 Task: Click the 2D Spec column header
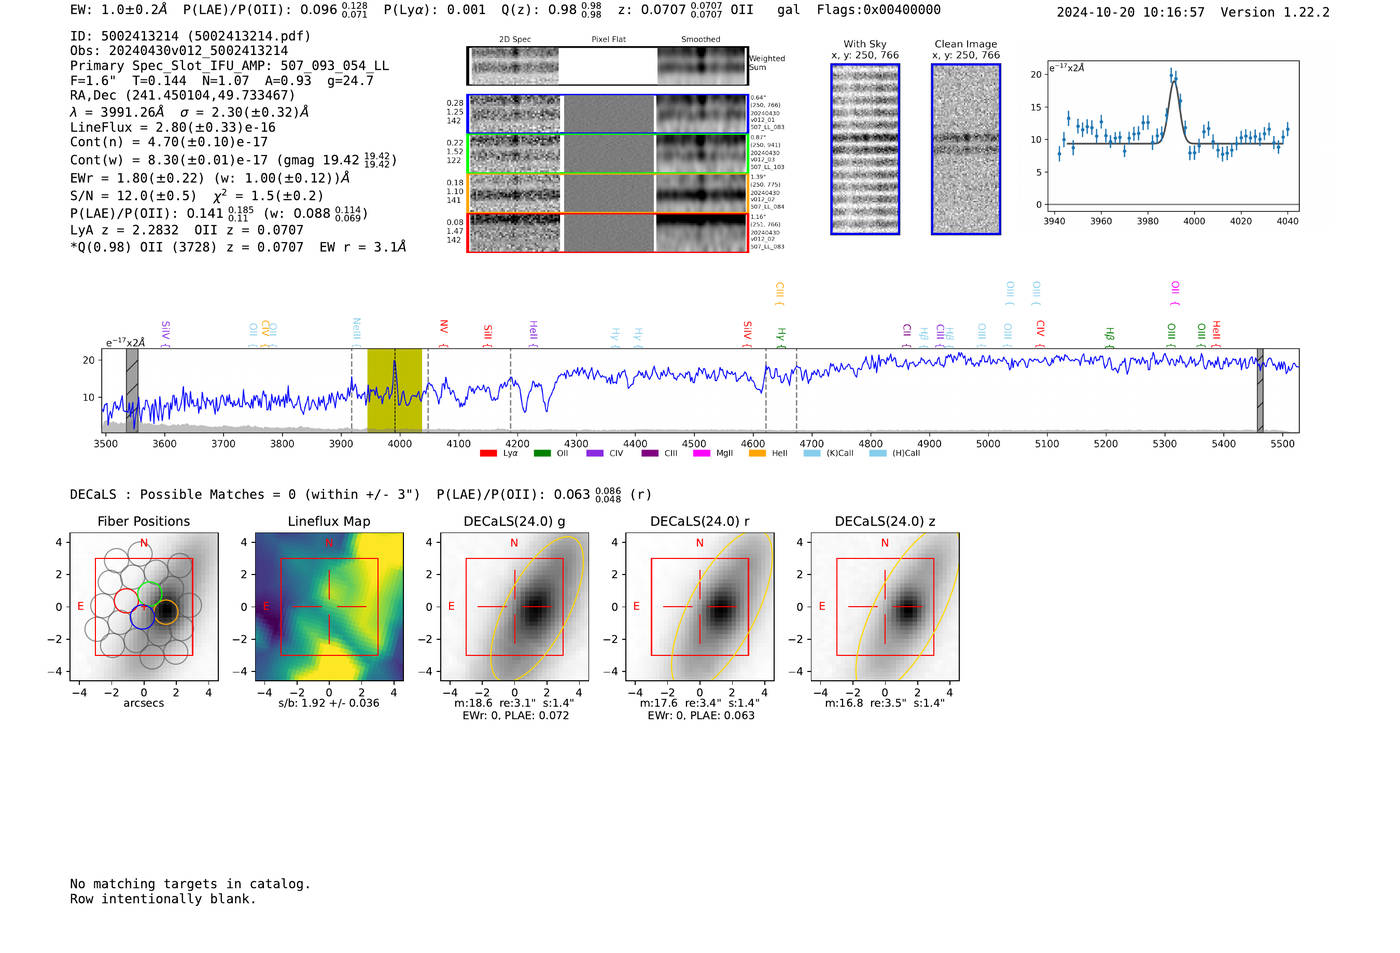[515, 39]
